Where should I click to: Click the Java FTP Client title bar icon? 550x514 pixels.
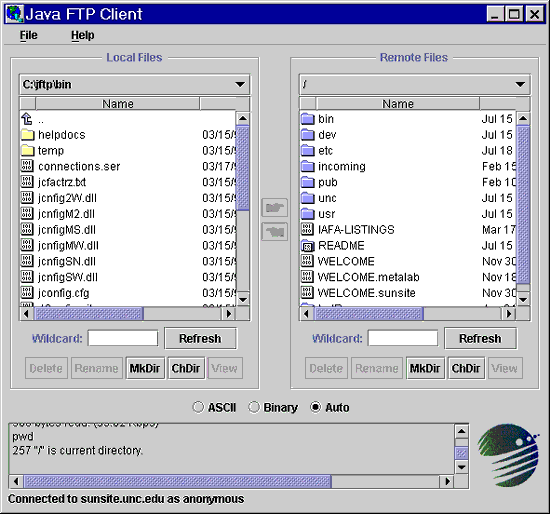point(15,14)
